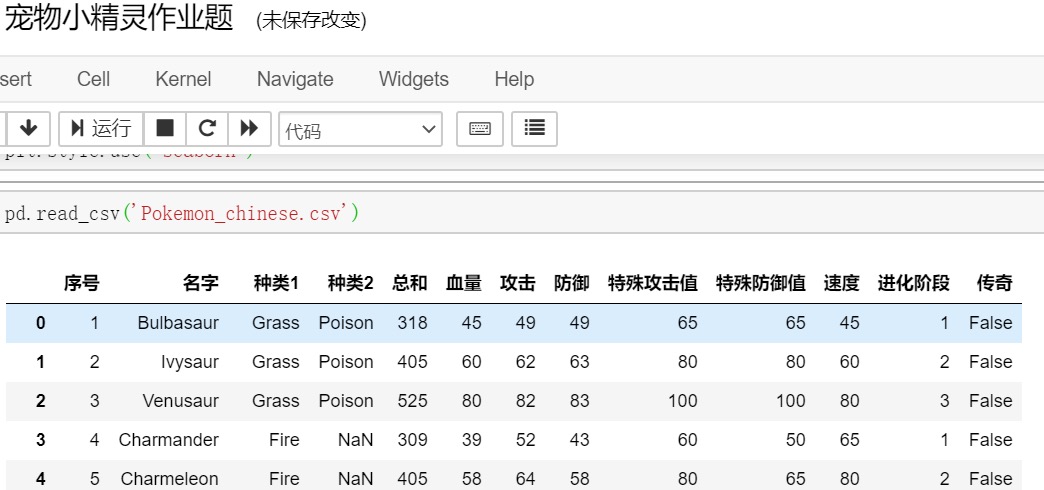This screenshot has height=490, width=1044.
Task: Click the move cell down arrow icon
Action: coord(28,128)
